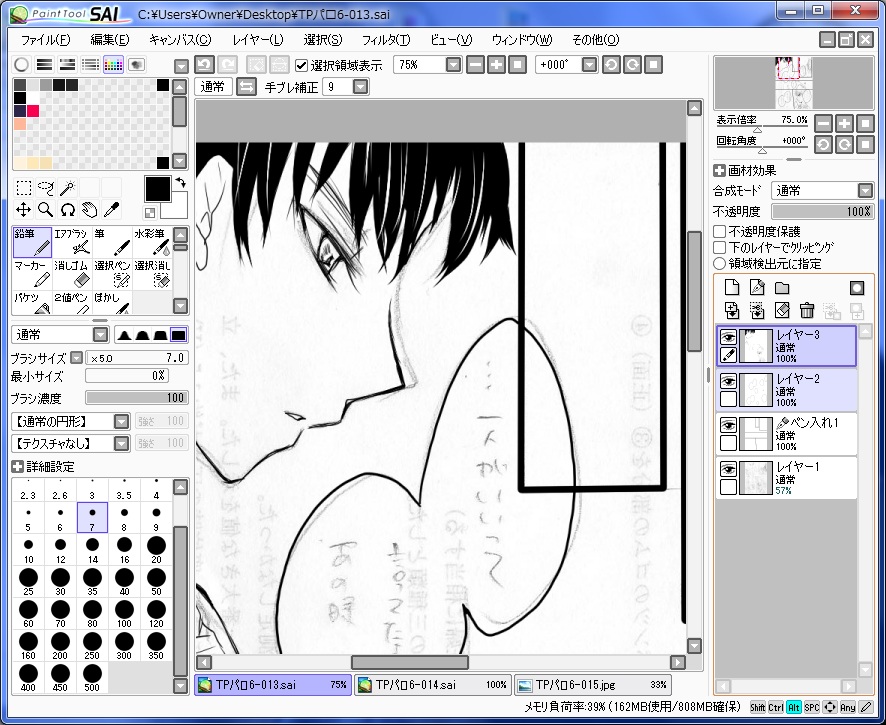Choose the マーカー marker tool
This screenshot has height=725, width=886.
point(32,273)
